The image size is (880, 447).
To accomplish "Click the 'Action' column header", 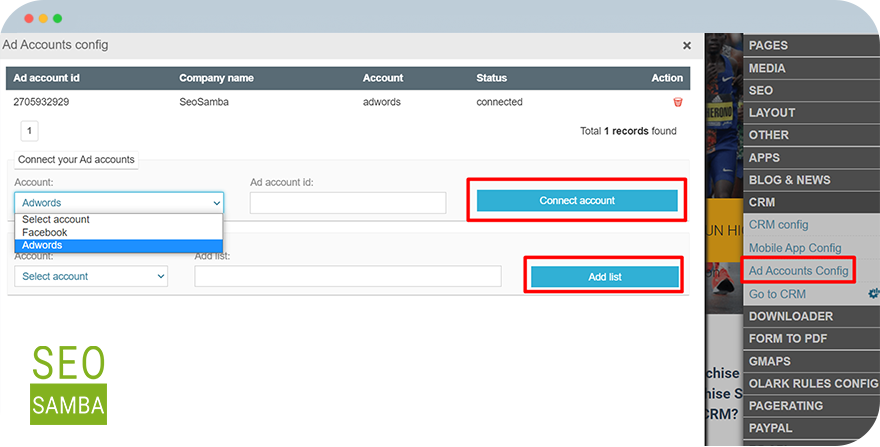I will pyautogui.click(x=667, y=78).
